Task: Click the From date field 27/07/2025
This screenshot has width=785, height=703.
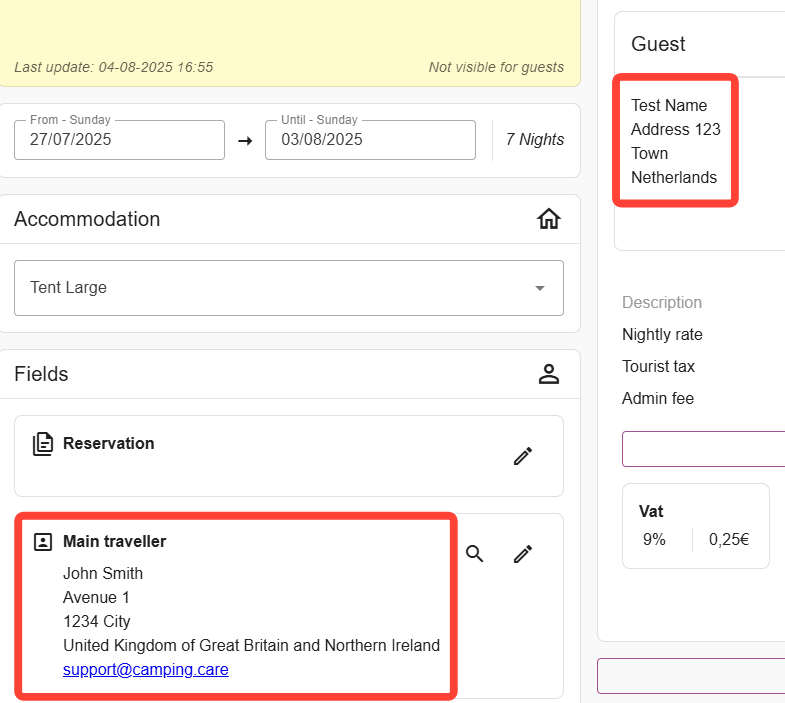Action: tap(119, 140)
